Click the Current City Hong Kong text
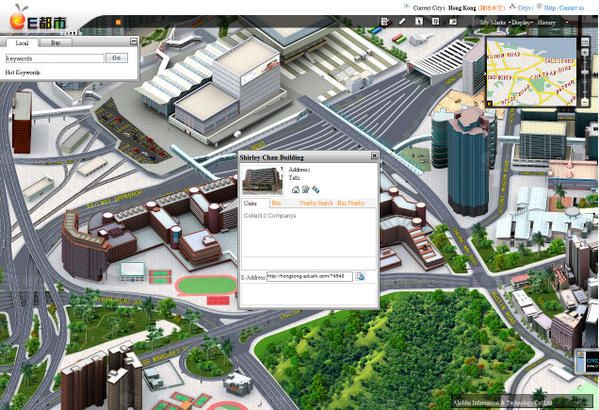 click(444, 8)
